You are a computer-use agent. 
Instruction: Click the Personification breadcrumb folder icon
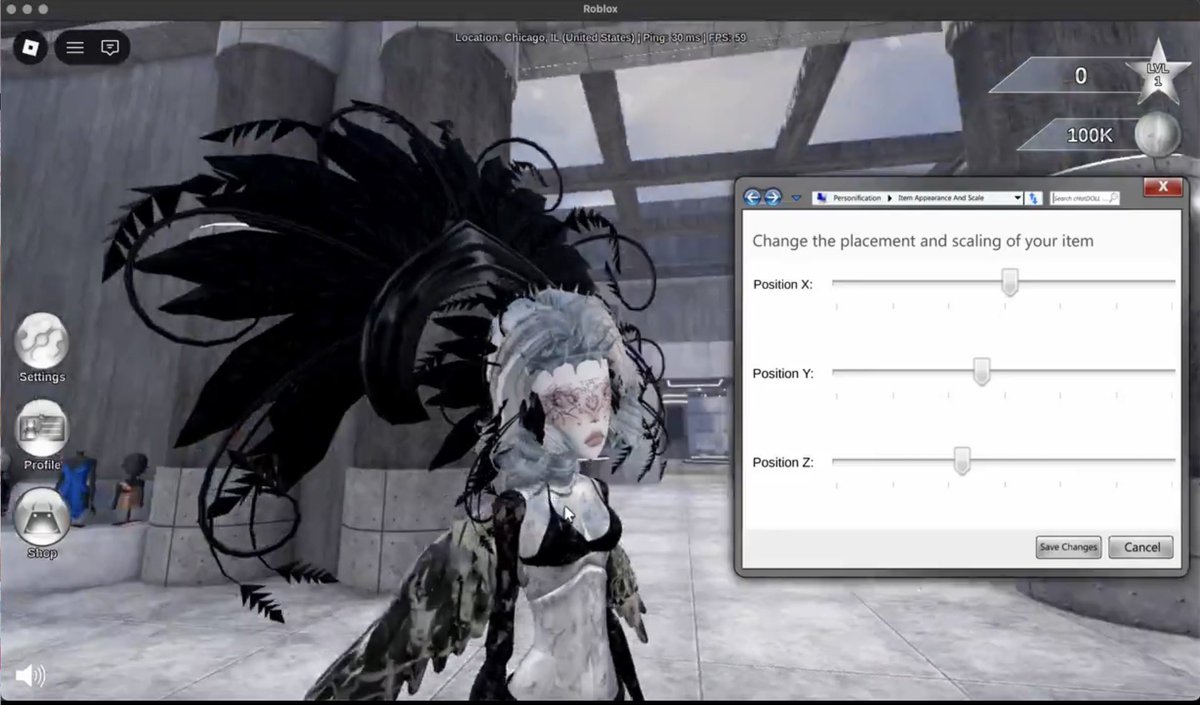[821, 198]
